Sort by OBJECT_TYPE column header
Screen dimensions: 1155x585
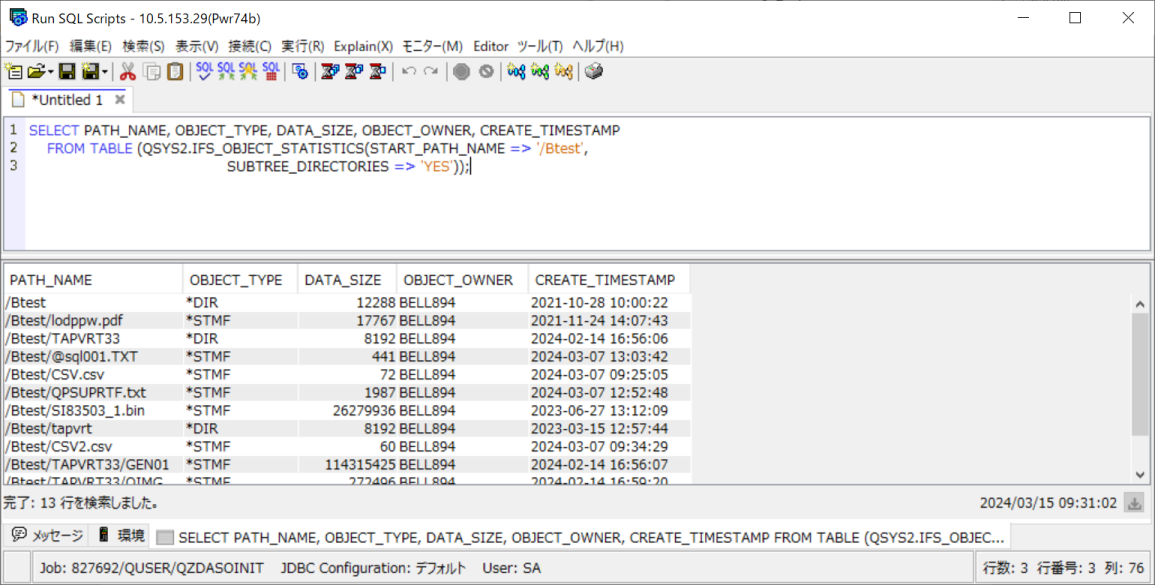point(240,280)
